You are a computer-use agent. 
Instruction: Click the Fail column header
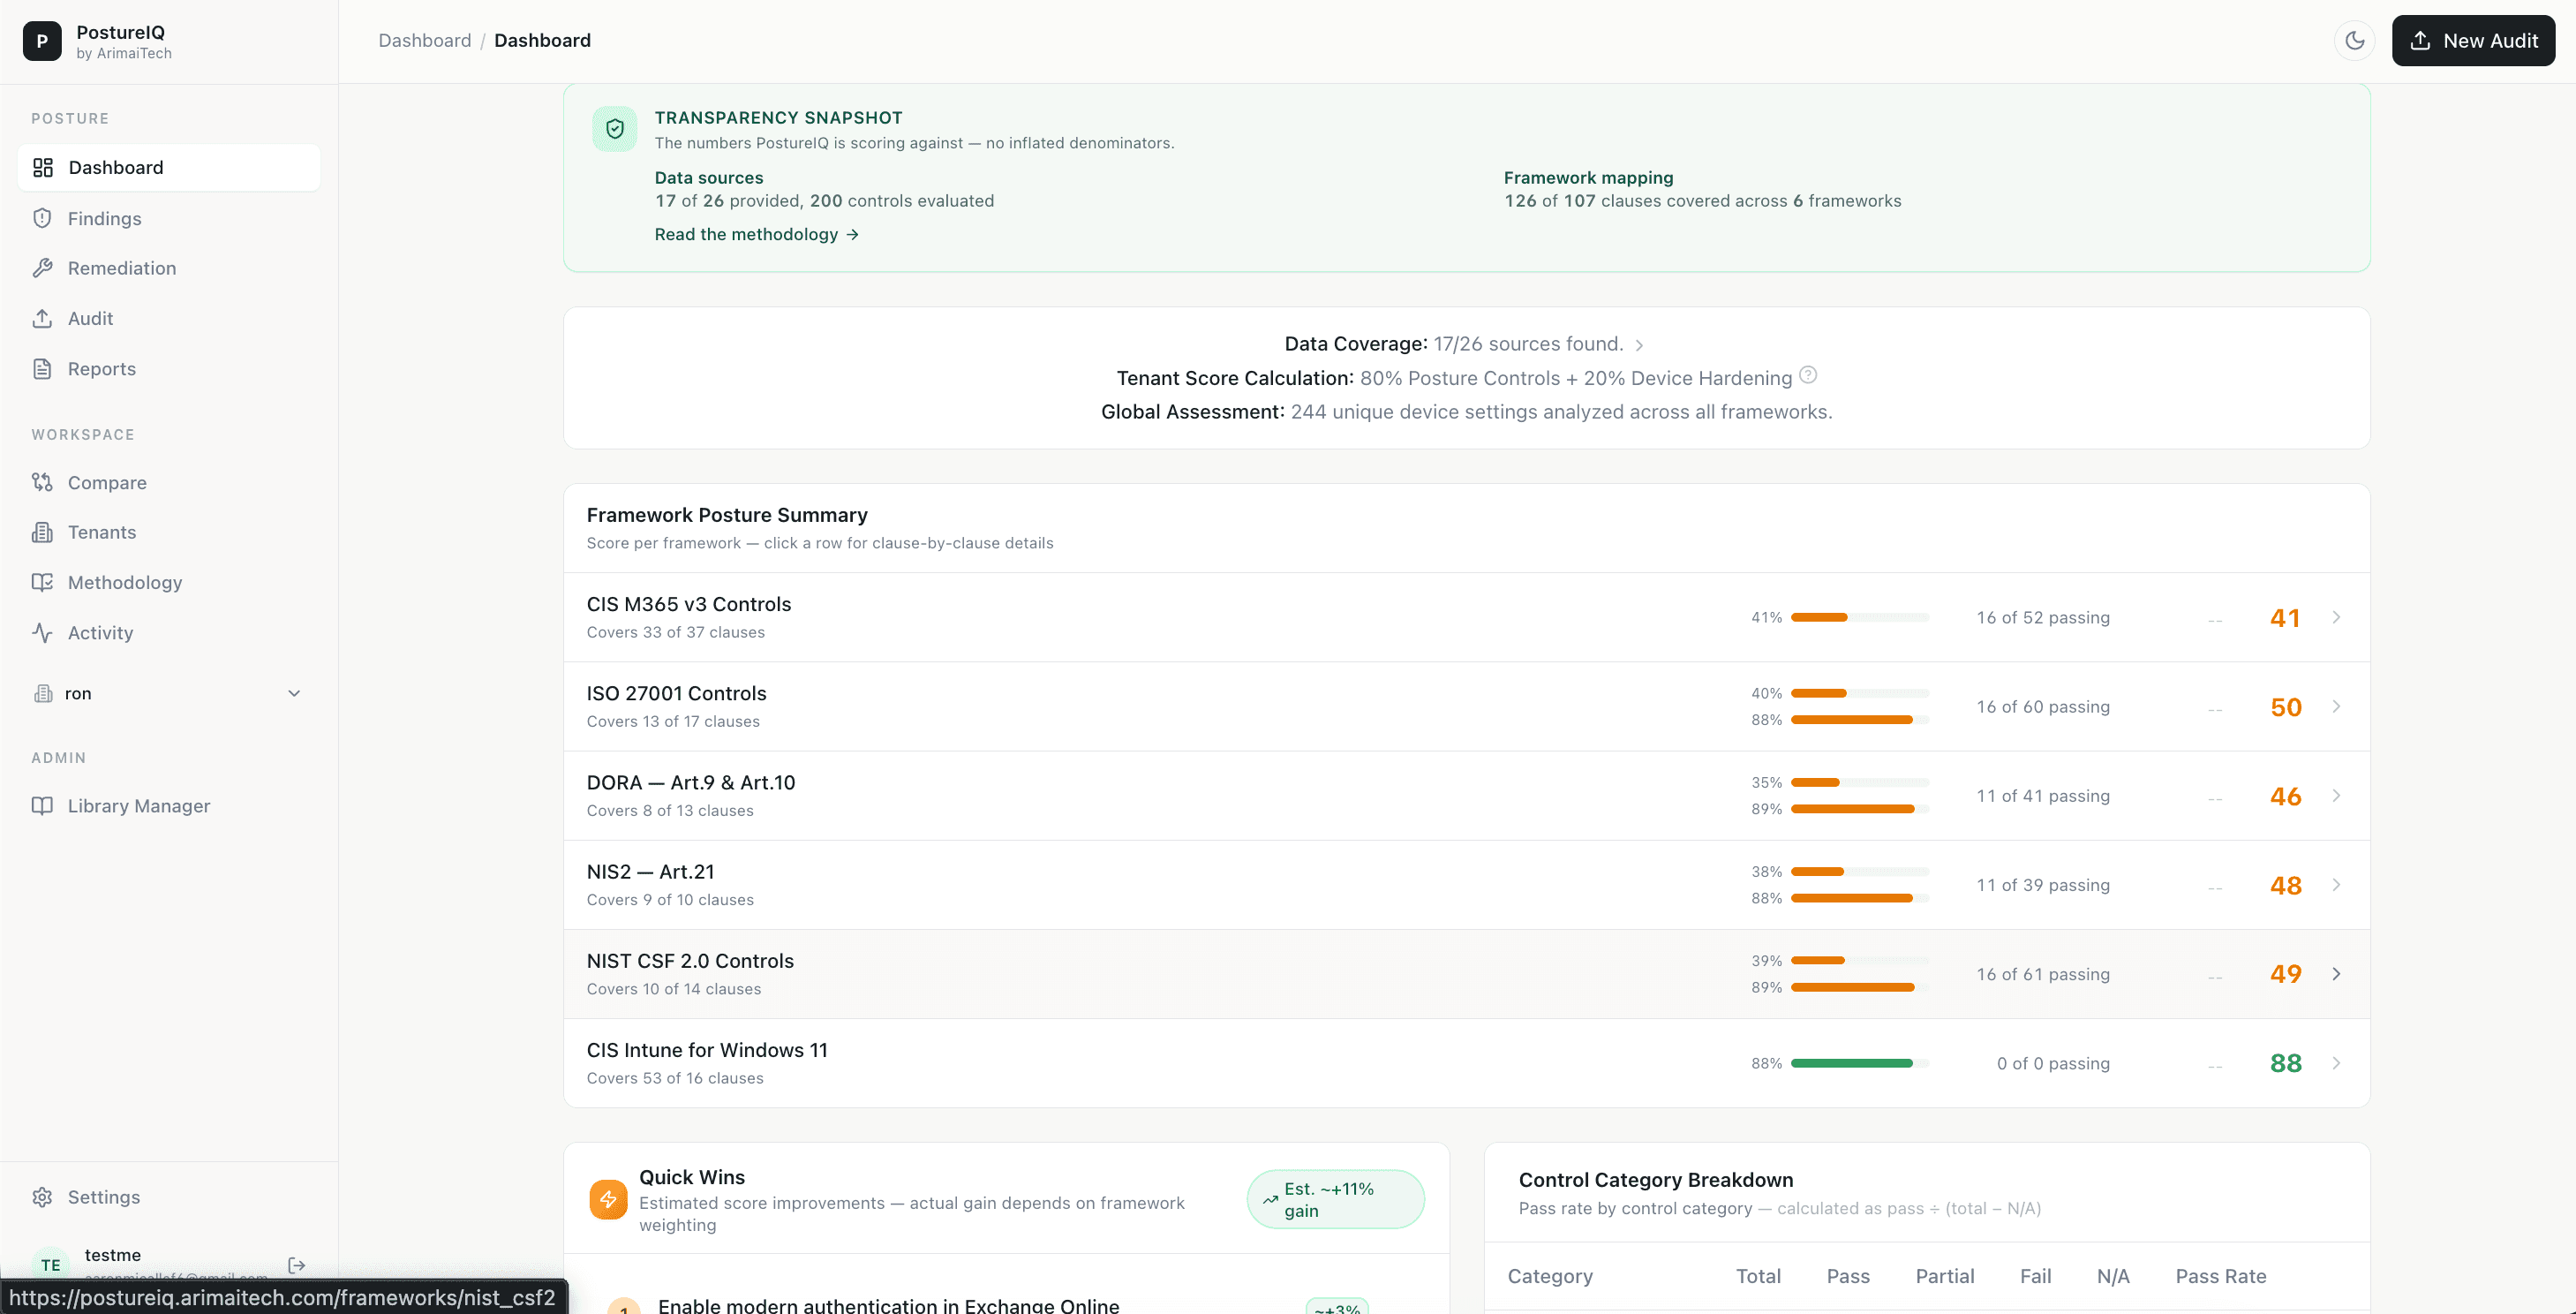click(x=2035, y=1276)
